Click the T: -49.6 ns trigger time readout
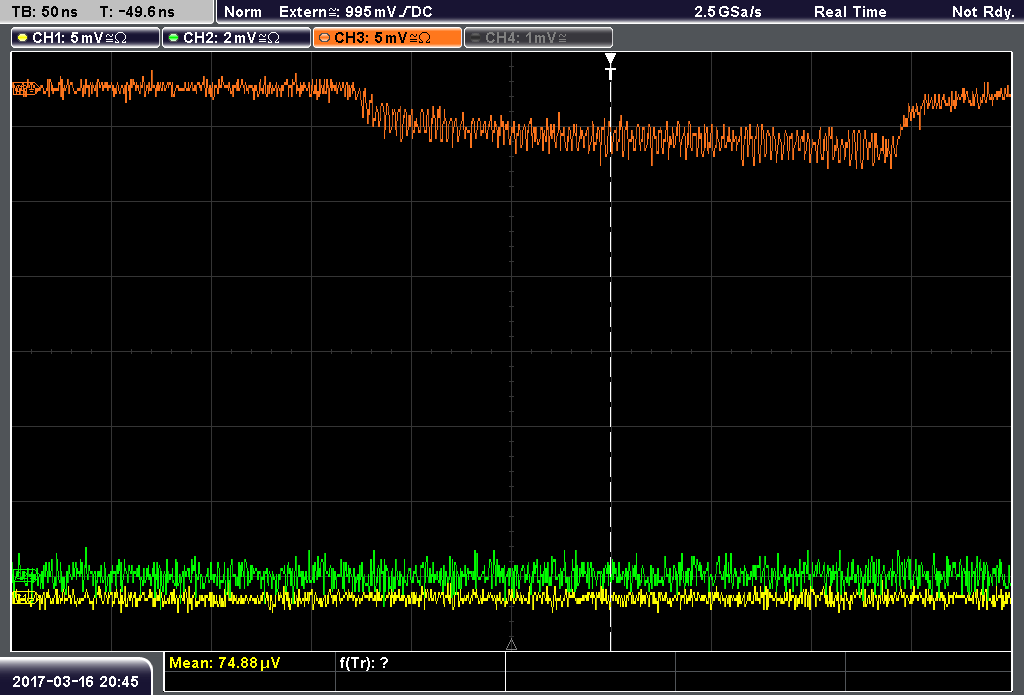This screenshot has height=695, width=1024. coord(137,12)
